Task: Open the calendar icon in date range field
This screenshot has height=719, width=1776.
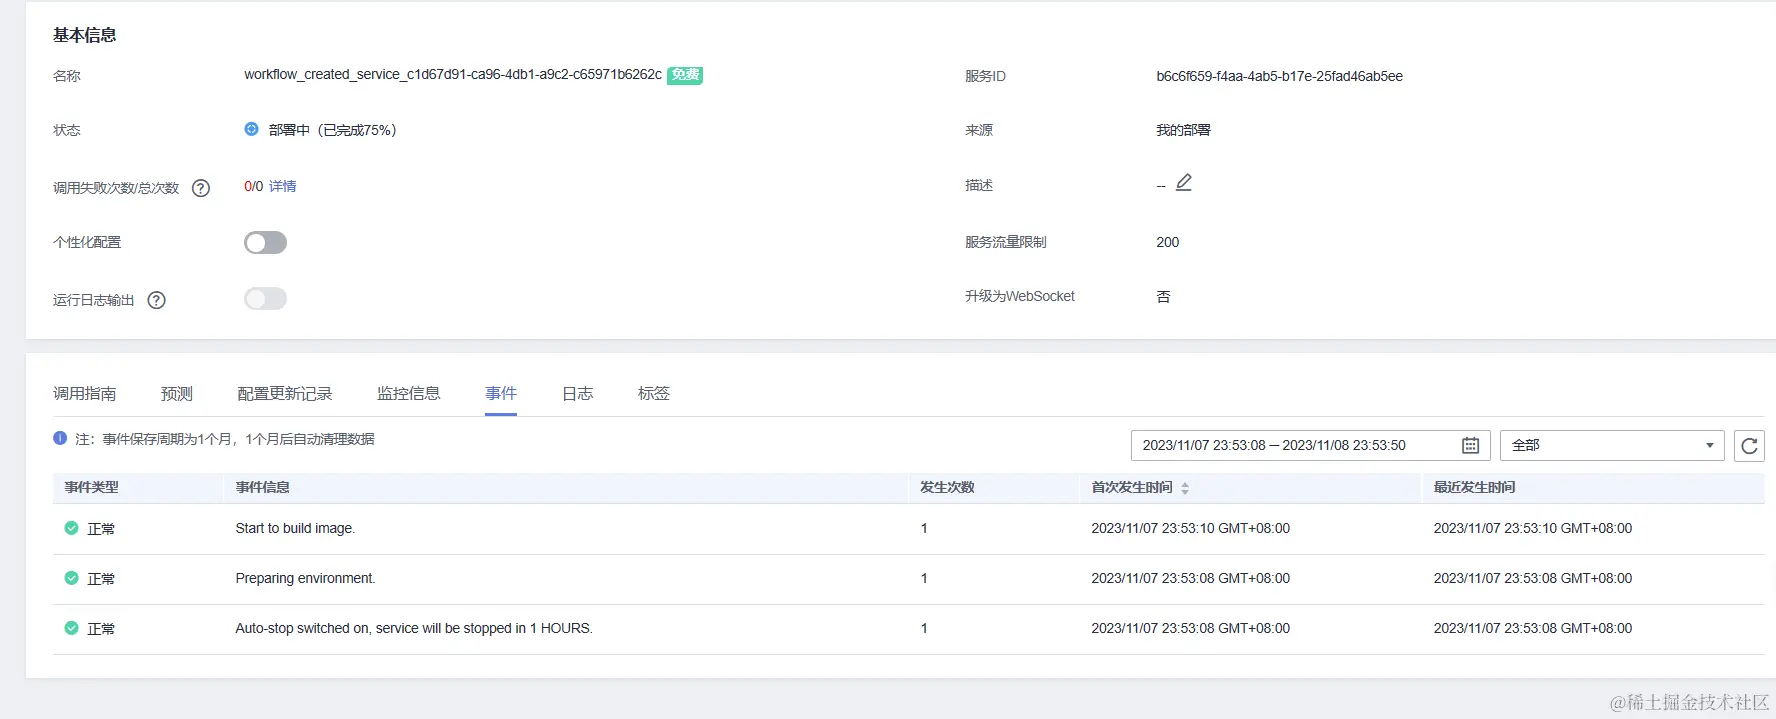Action: click(x=1470, y=446)
